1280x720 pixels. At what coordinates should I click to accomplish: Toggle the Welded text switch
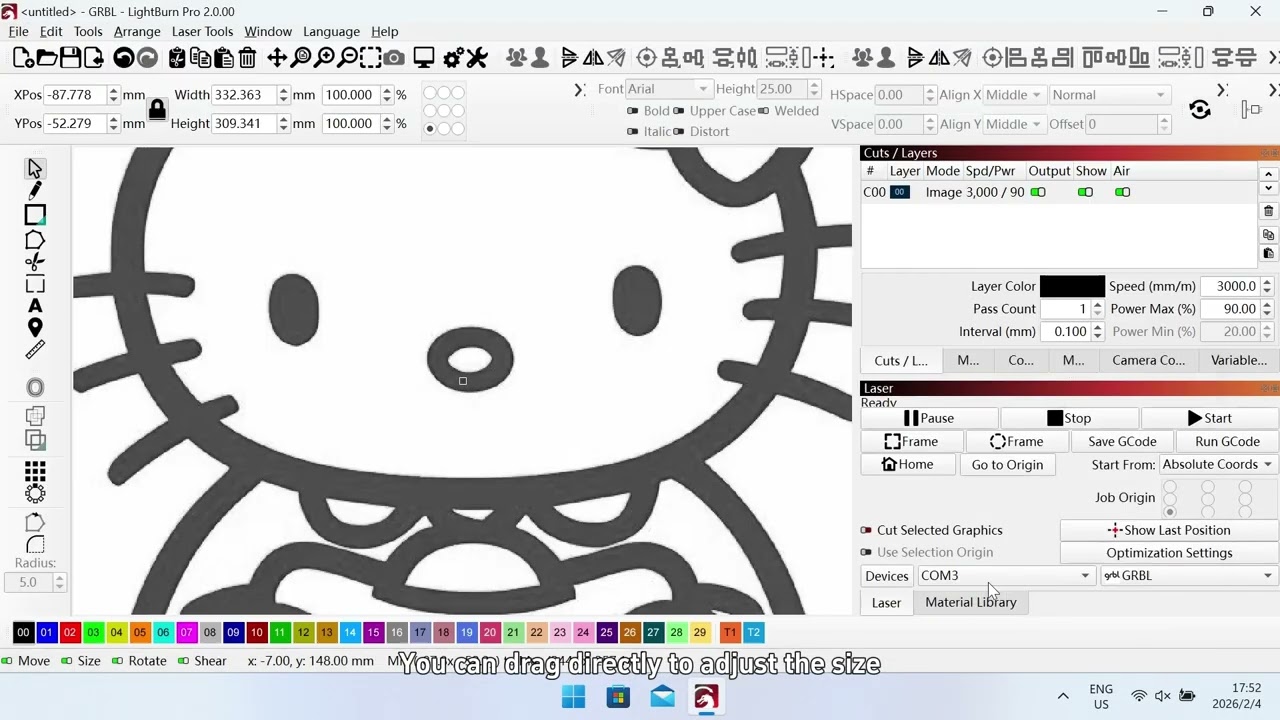764,111
